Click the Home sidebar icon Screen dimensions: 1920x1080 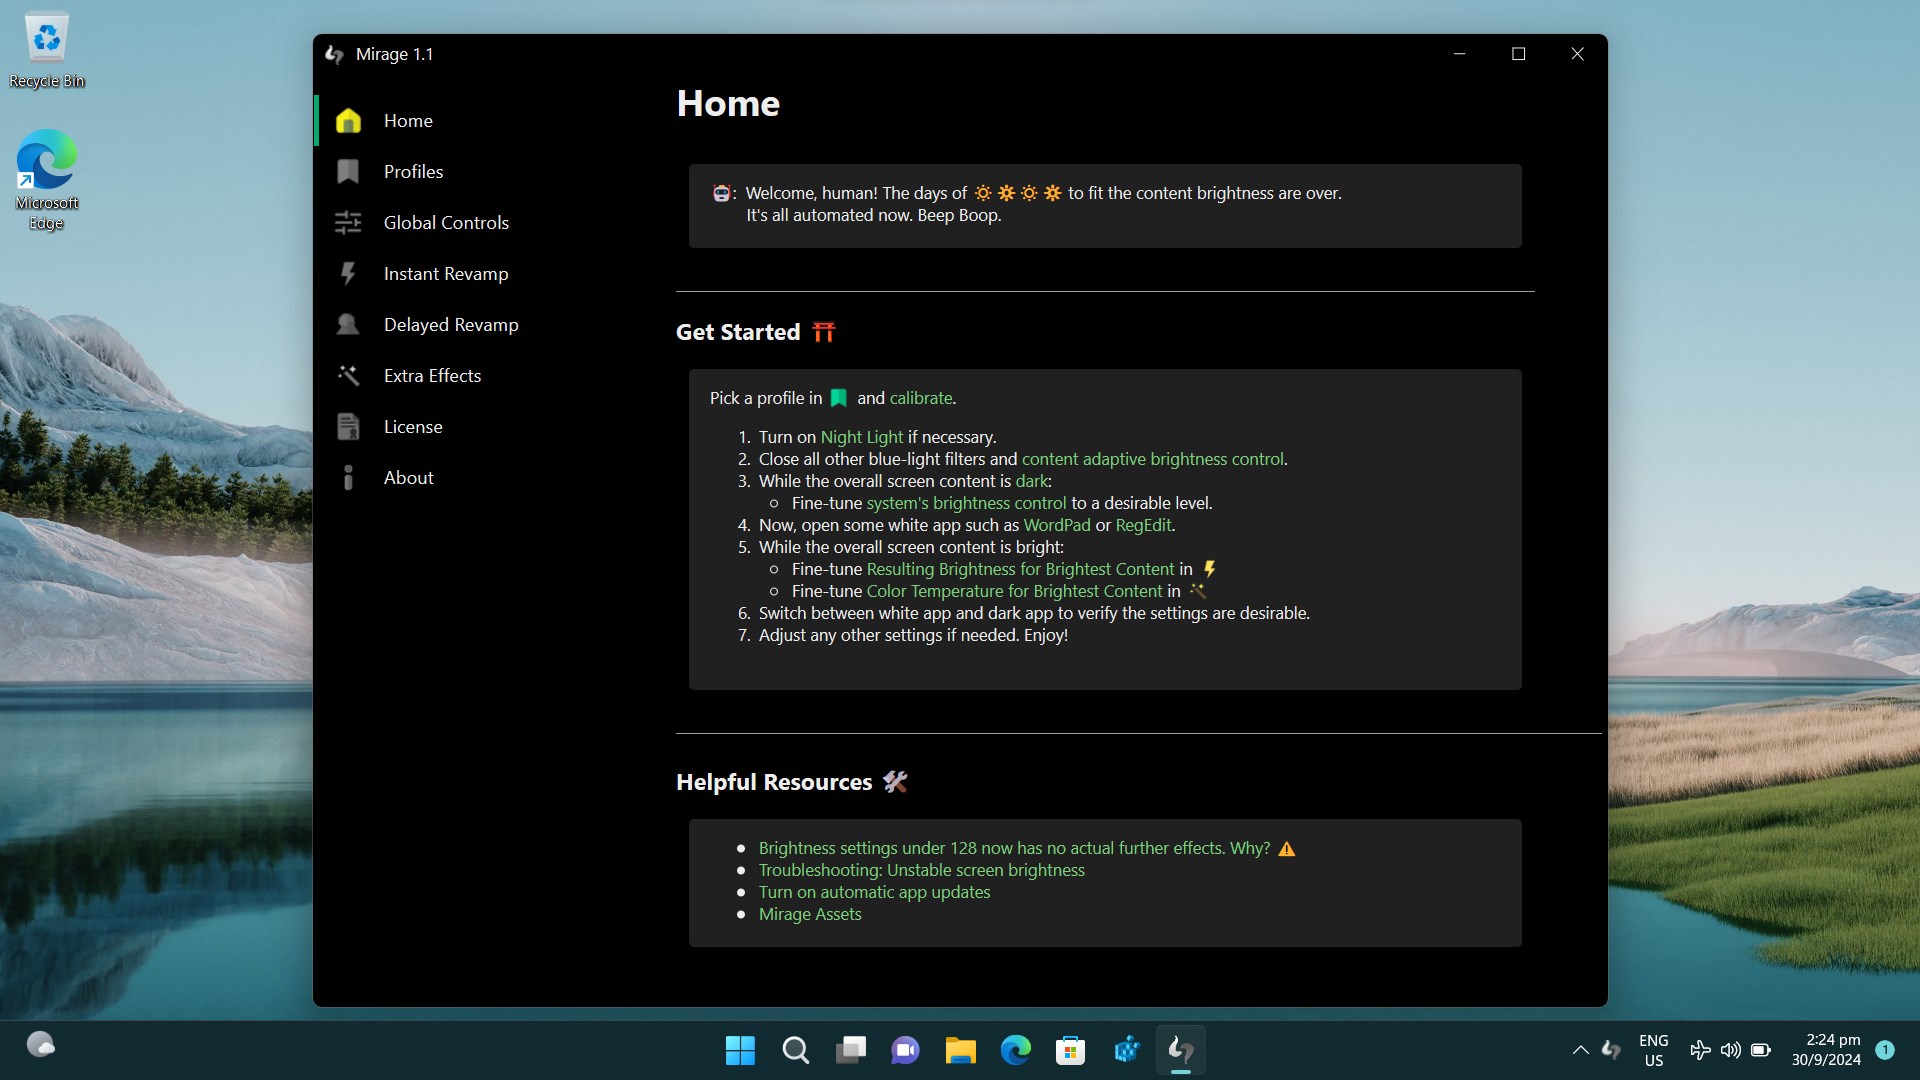coord(348,121)
